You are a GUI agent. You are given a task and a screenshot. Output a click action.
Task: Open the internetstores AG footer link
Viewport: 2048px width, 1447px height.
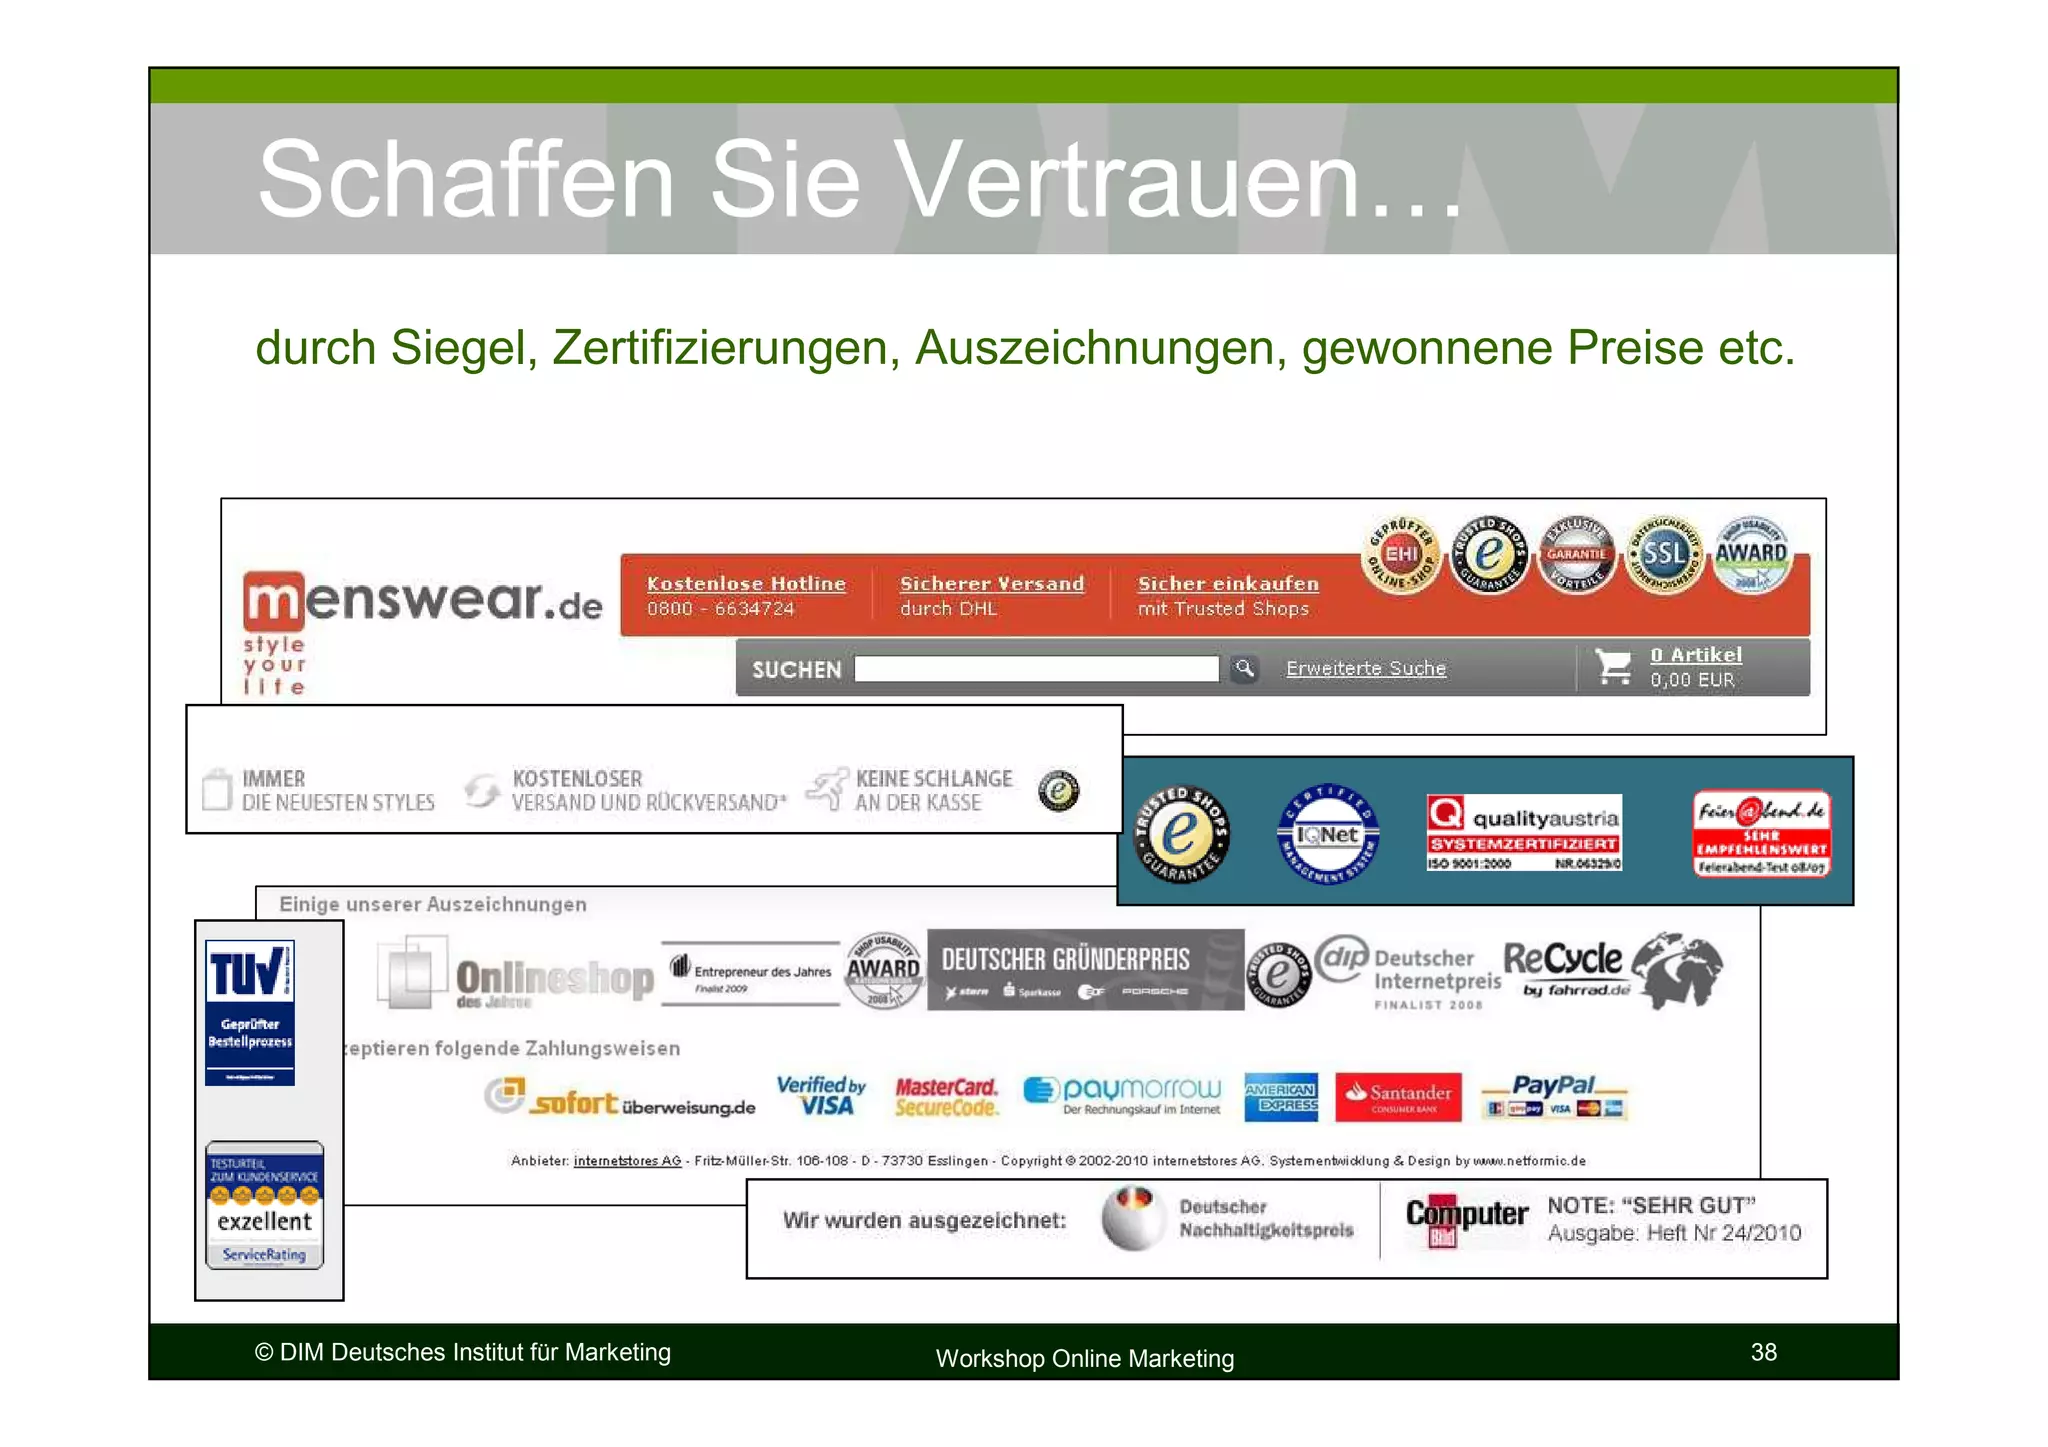[627, 1161]
